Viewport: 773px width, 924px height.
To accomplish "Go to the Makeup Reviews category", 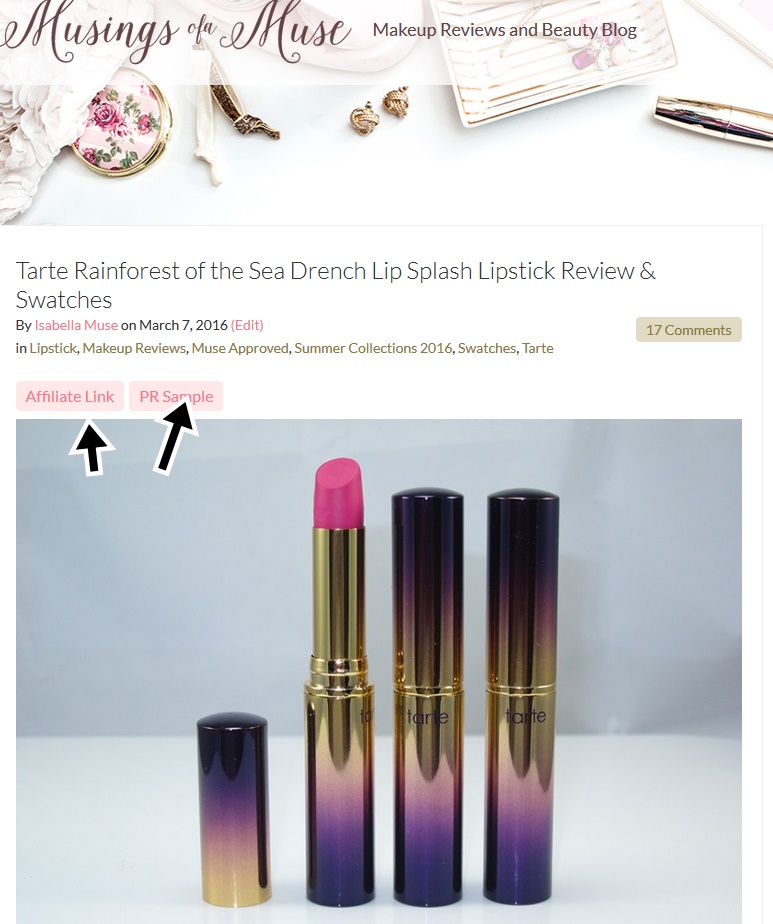I will pyautogui.click(x=134, y=348).
